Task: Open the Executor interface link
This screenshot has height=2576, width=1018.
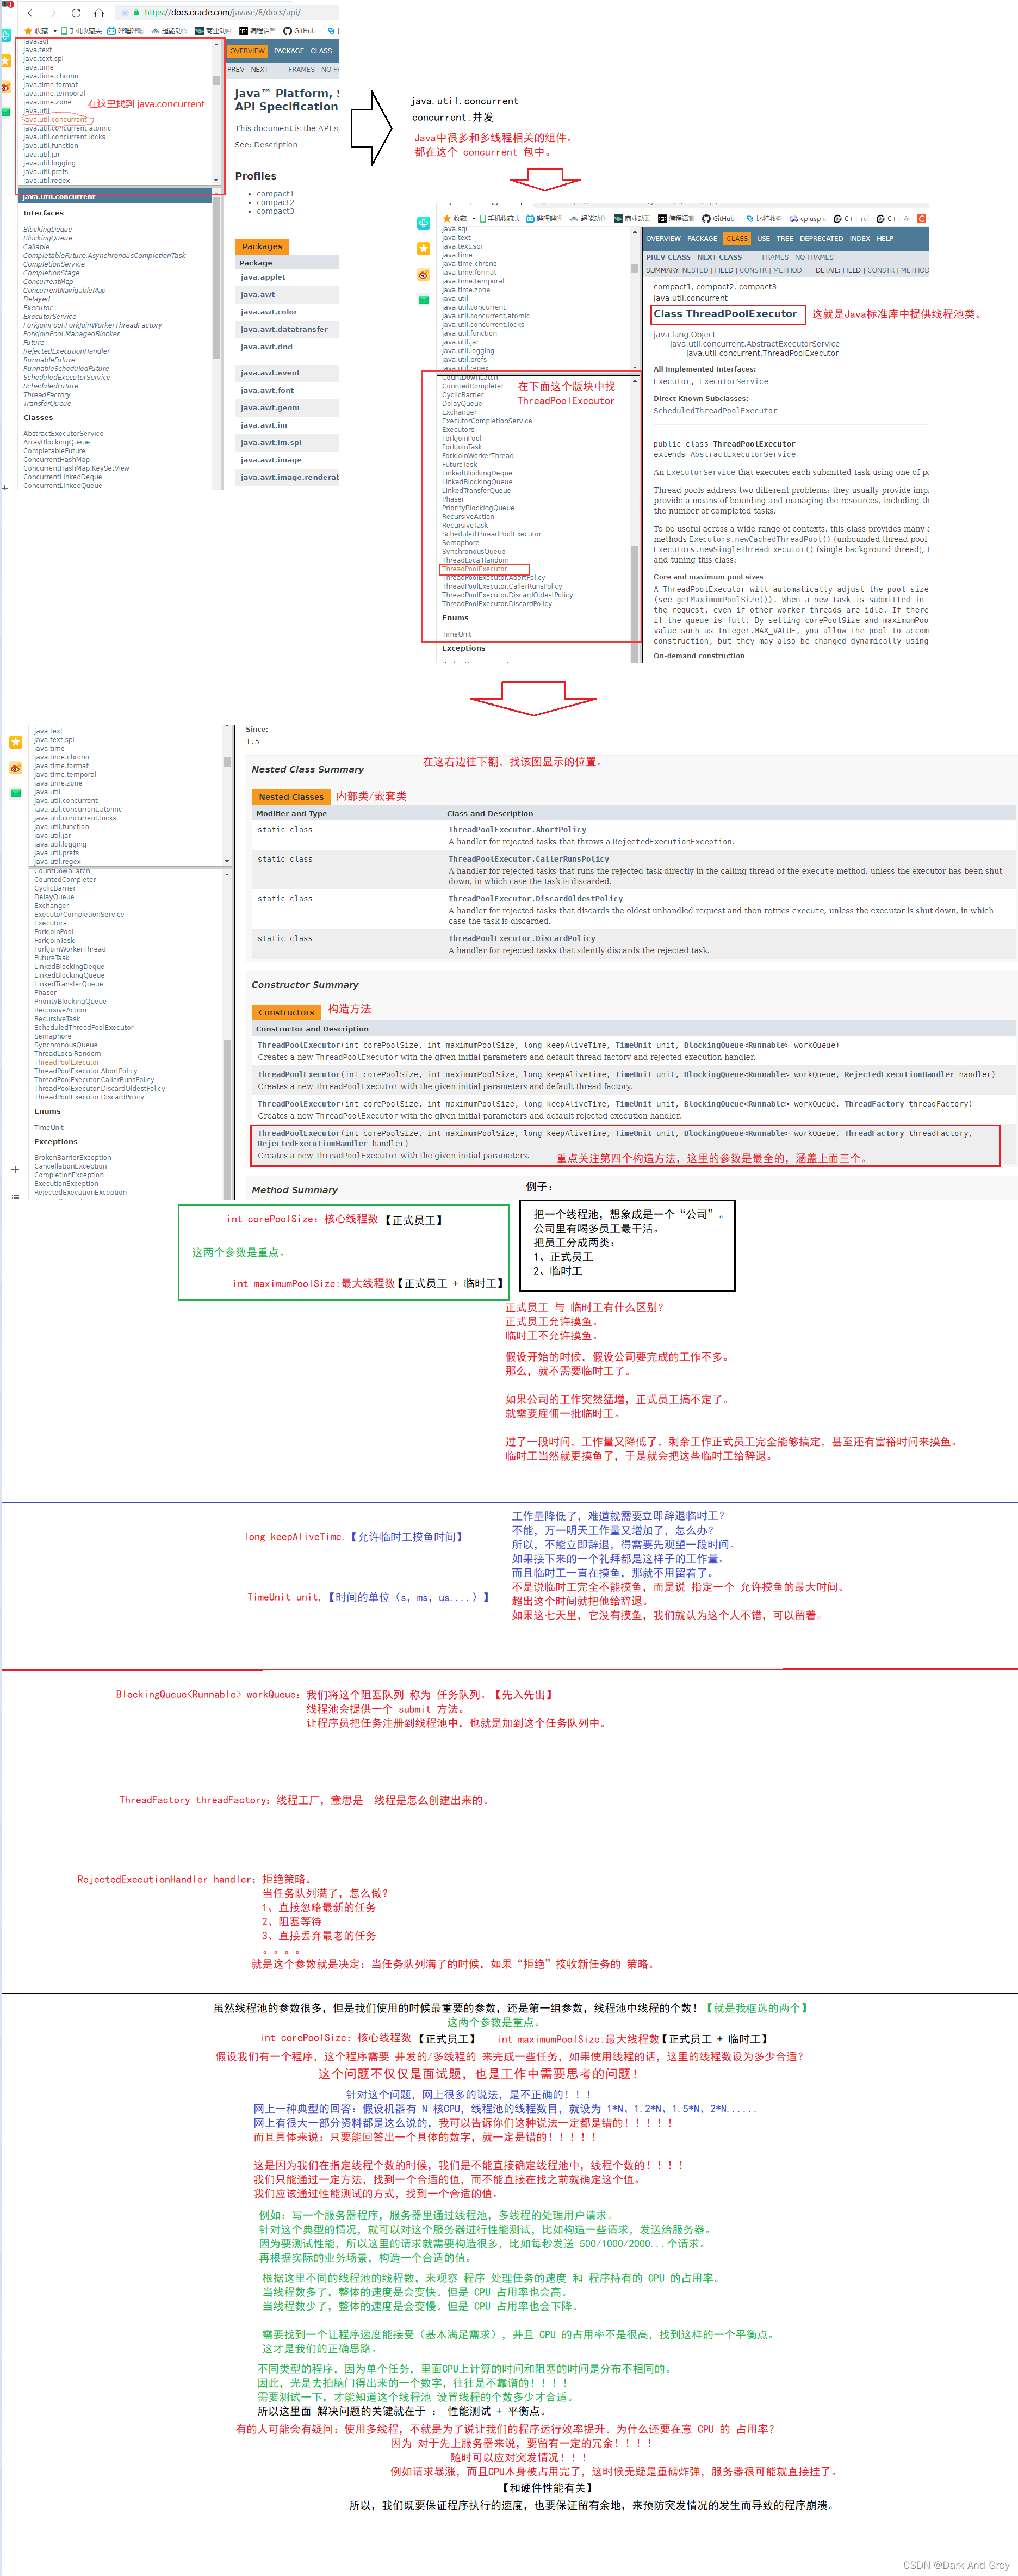Action: coord(671,381)
